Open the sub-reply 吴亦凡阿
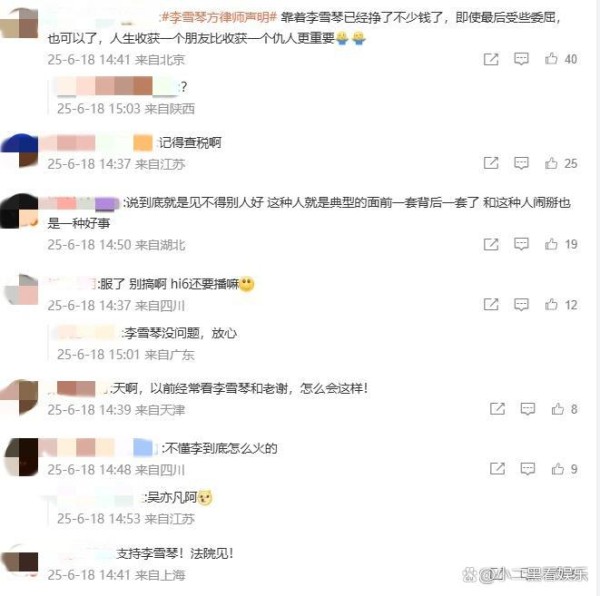600x596 pixels. tap(178, 497)
